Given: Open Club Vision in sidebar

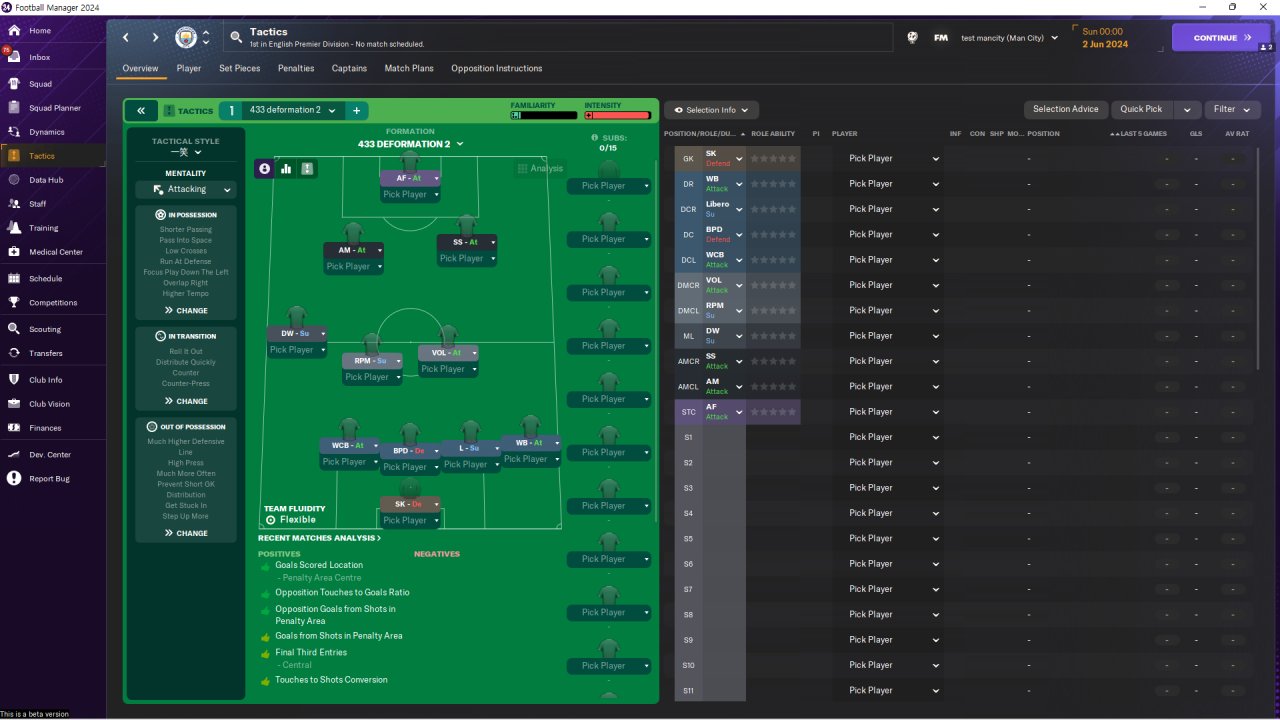Looking at the screenshot, I should click(x=49, y=404).
